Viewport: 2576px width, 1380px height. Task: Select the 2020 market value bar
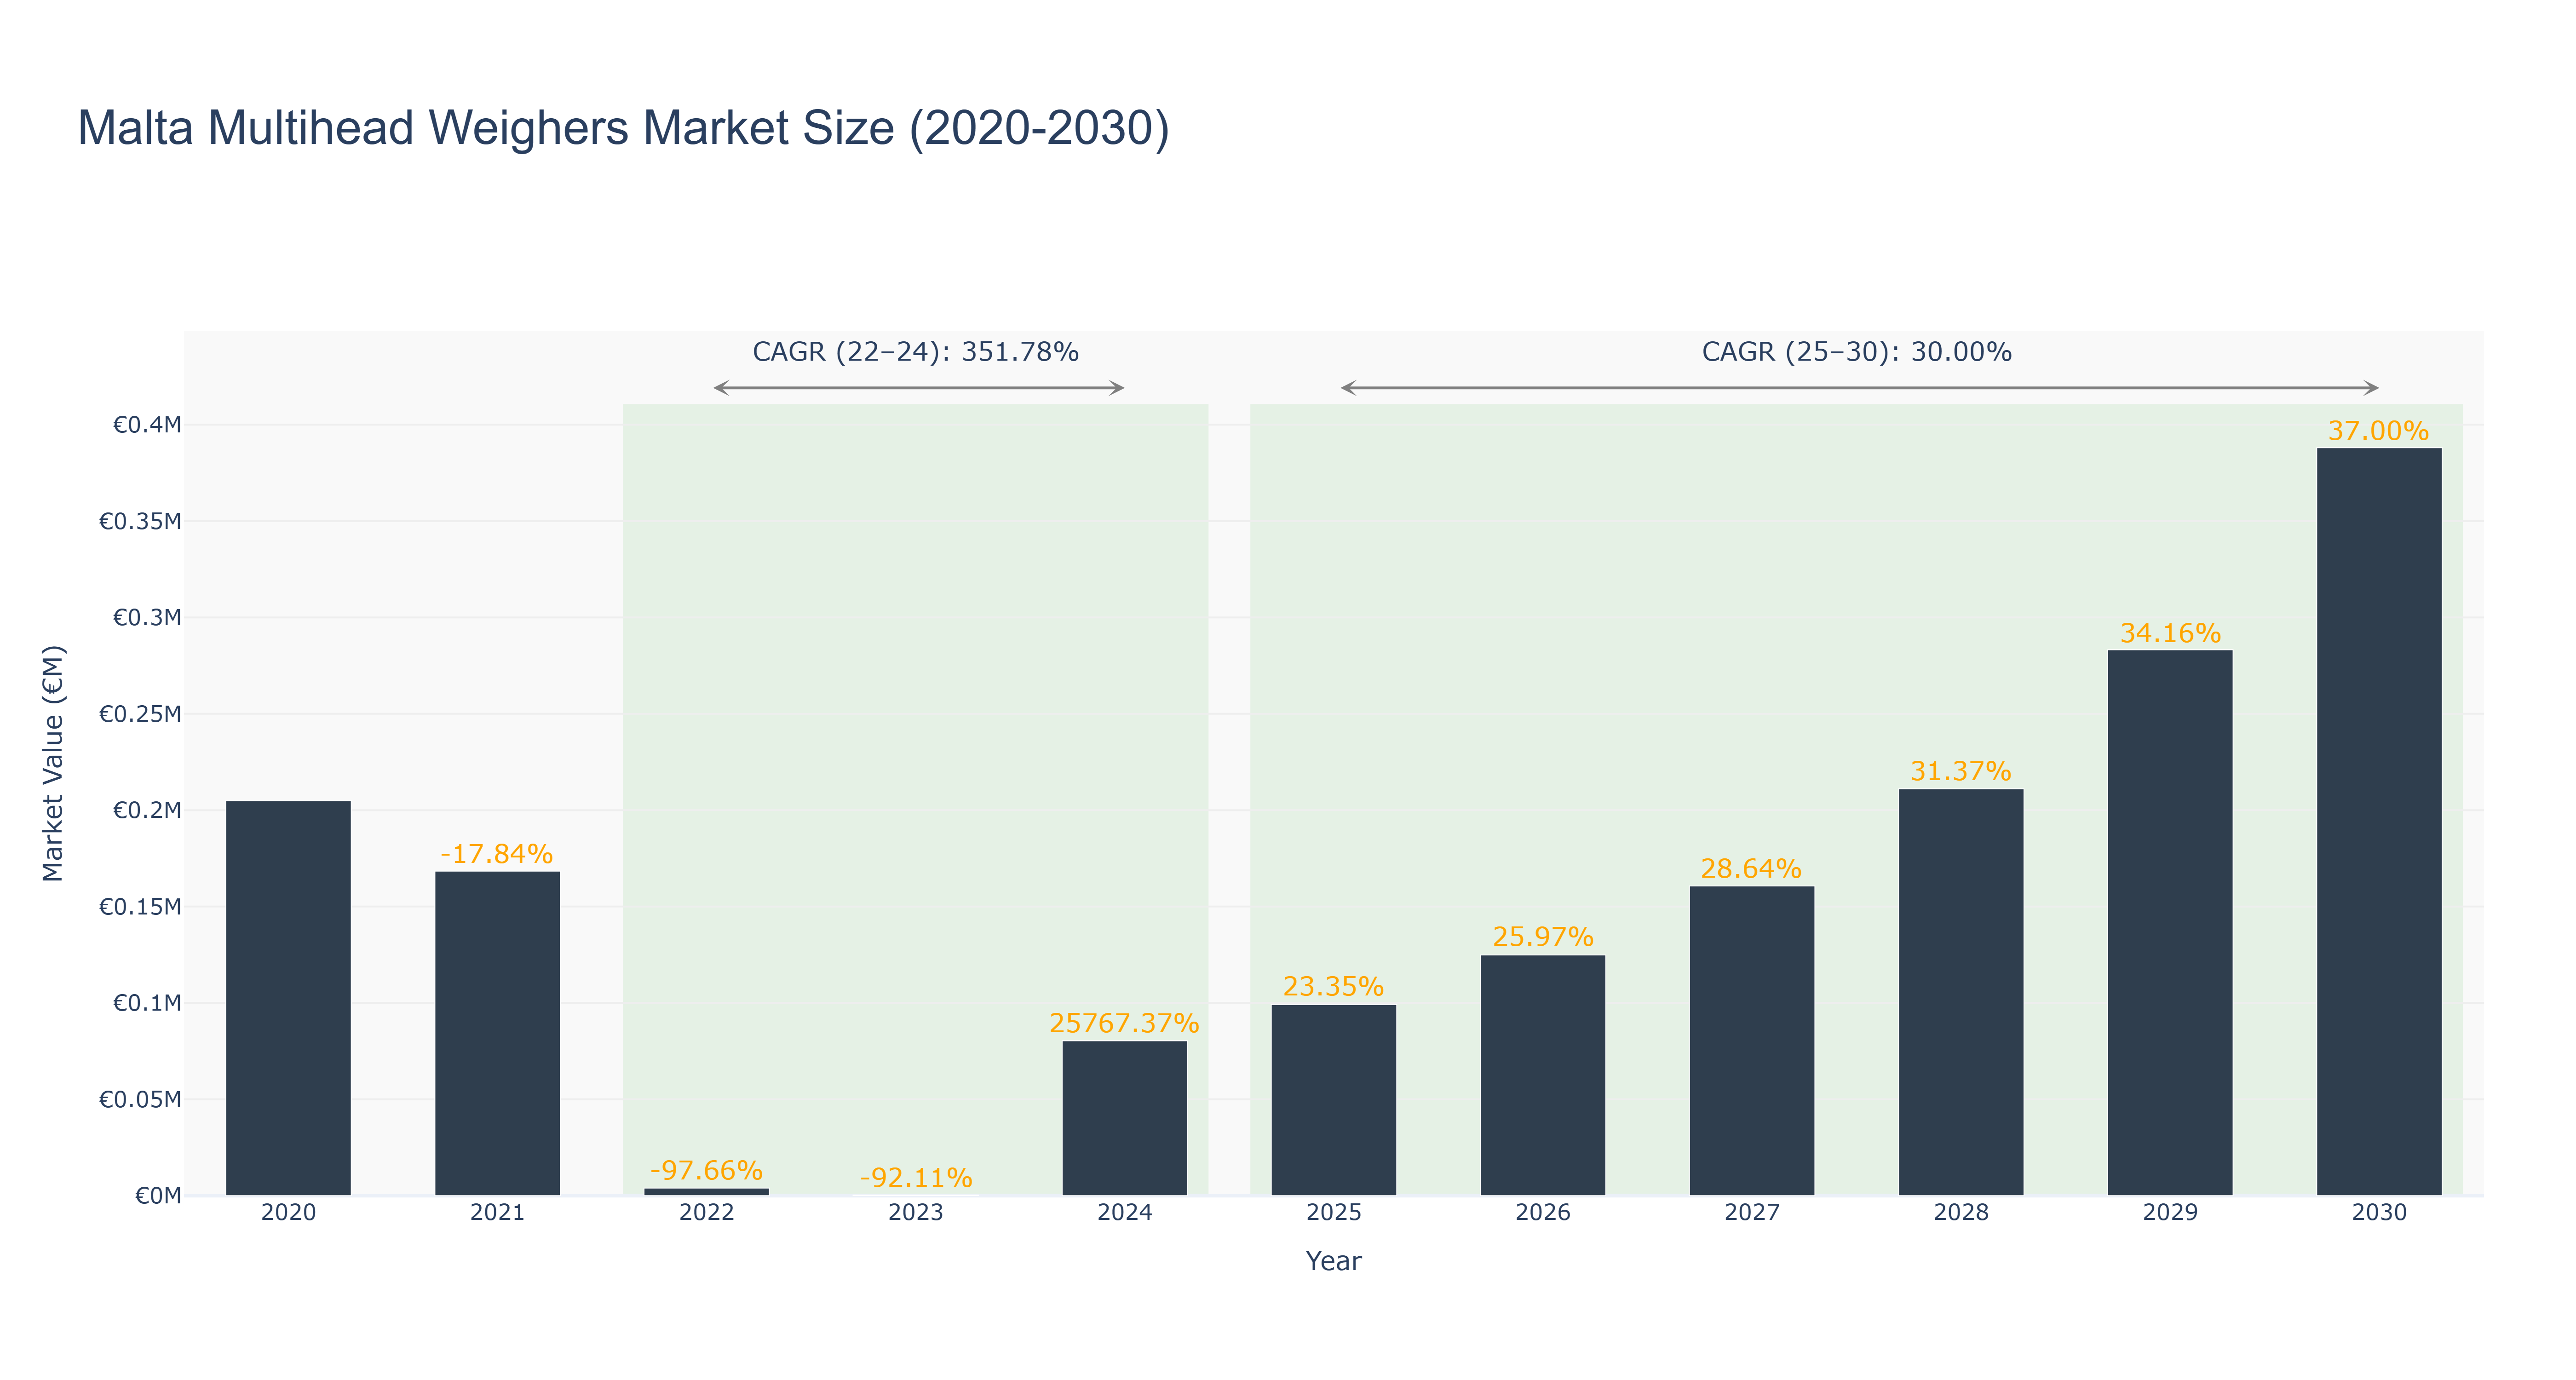click(x=288, y=998)
